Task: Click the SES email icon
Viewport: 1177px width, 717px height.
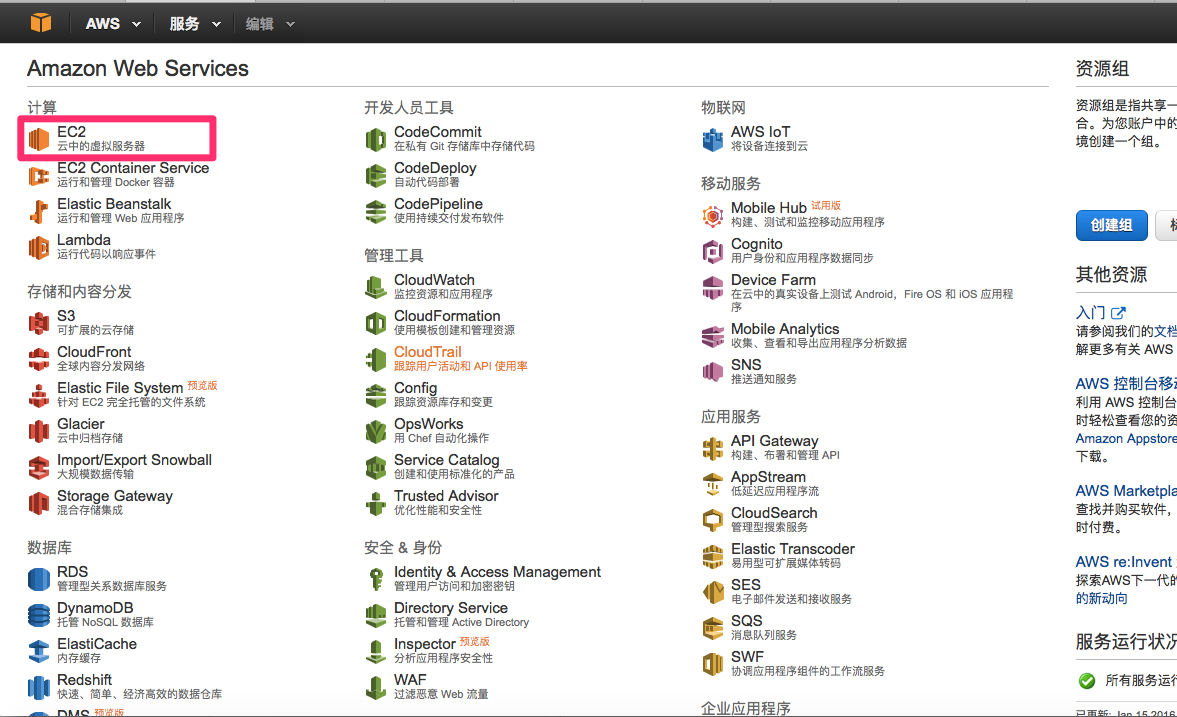Action: point(713,592)
